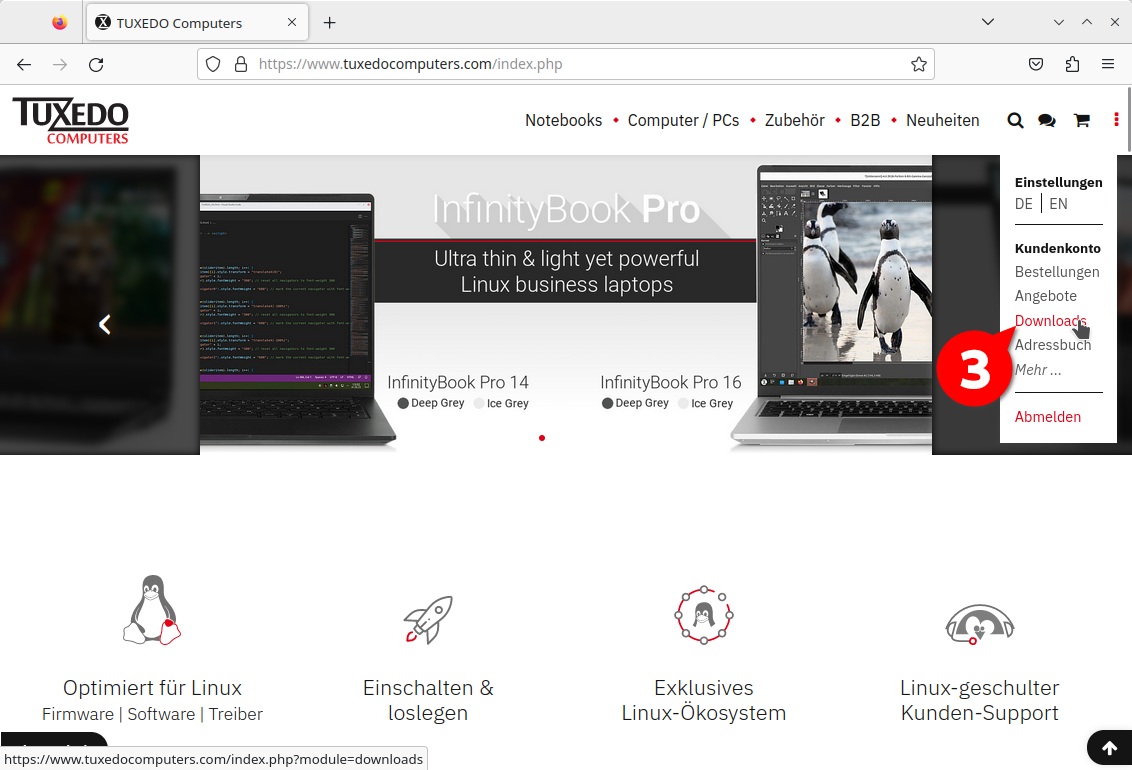Close the TUXEDO Computers tab
The height and width of the screenshot is (770, 1132).
pos(292,22)
